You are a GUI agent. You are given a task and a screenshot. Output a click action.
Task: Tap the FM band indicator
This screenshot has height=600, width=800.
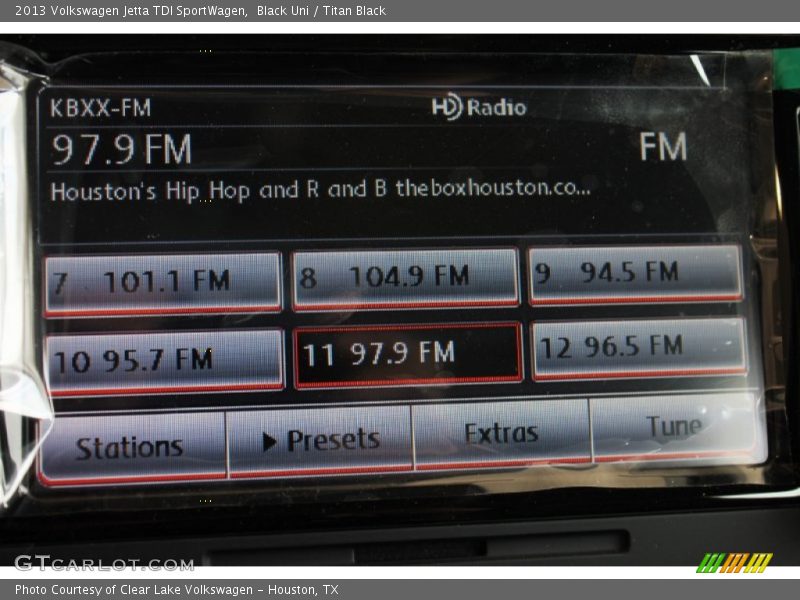(663, 147)
